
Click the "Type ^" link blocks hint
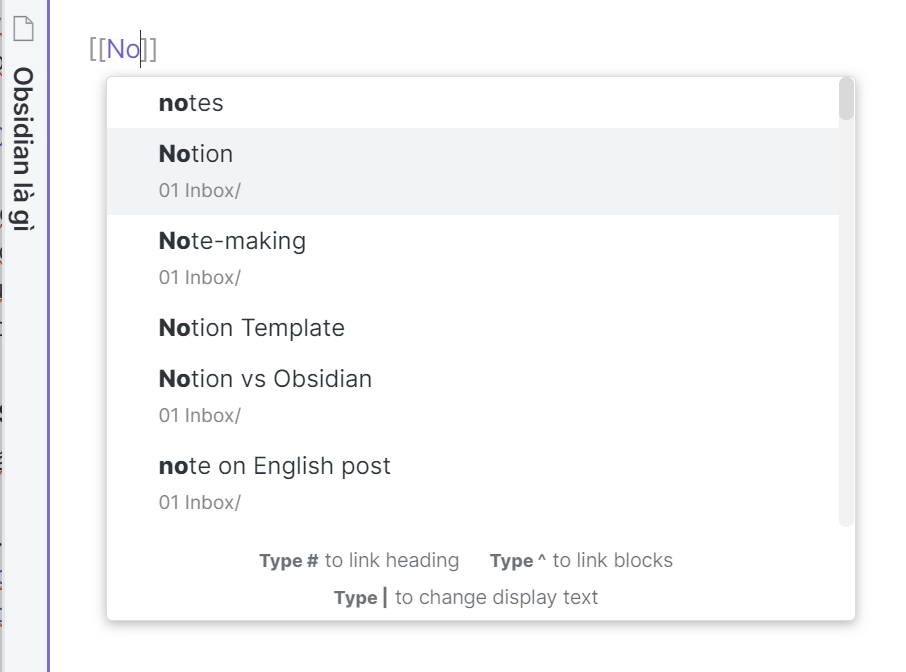tap(580, 561)
